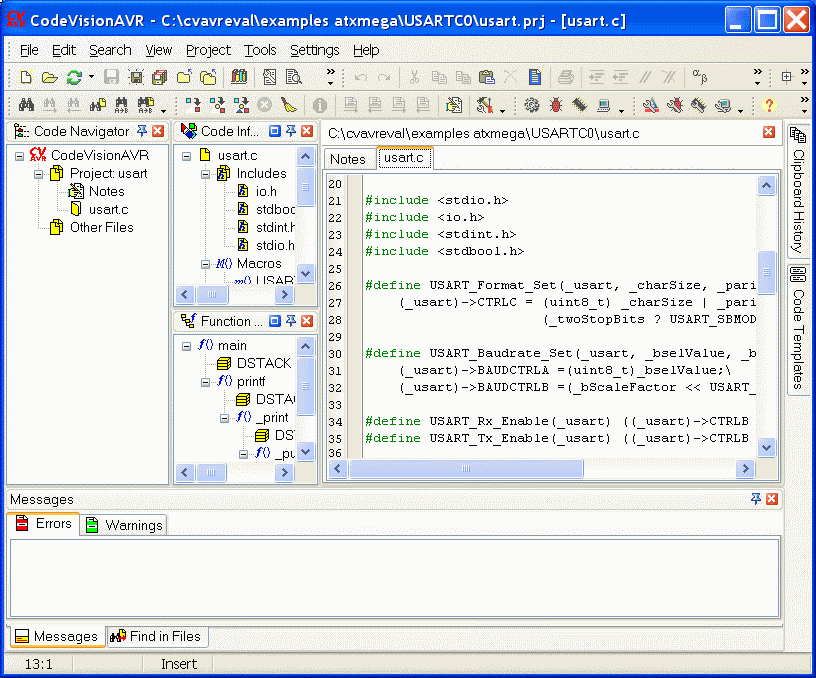This screenshot has height=678, width=816.
Task: Click the gear build icon in toolbar
Action: 531,105
